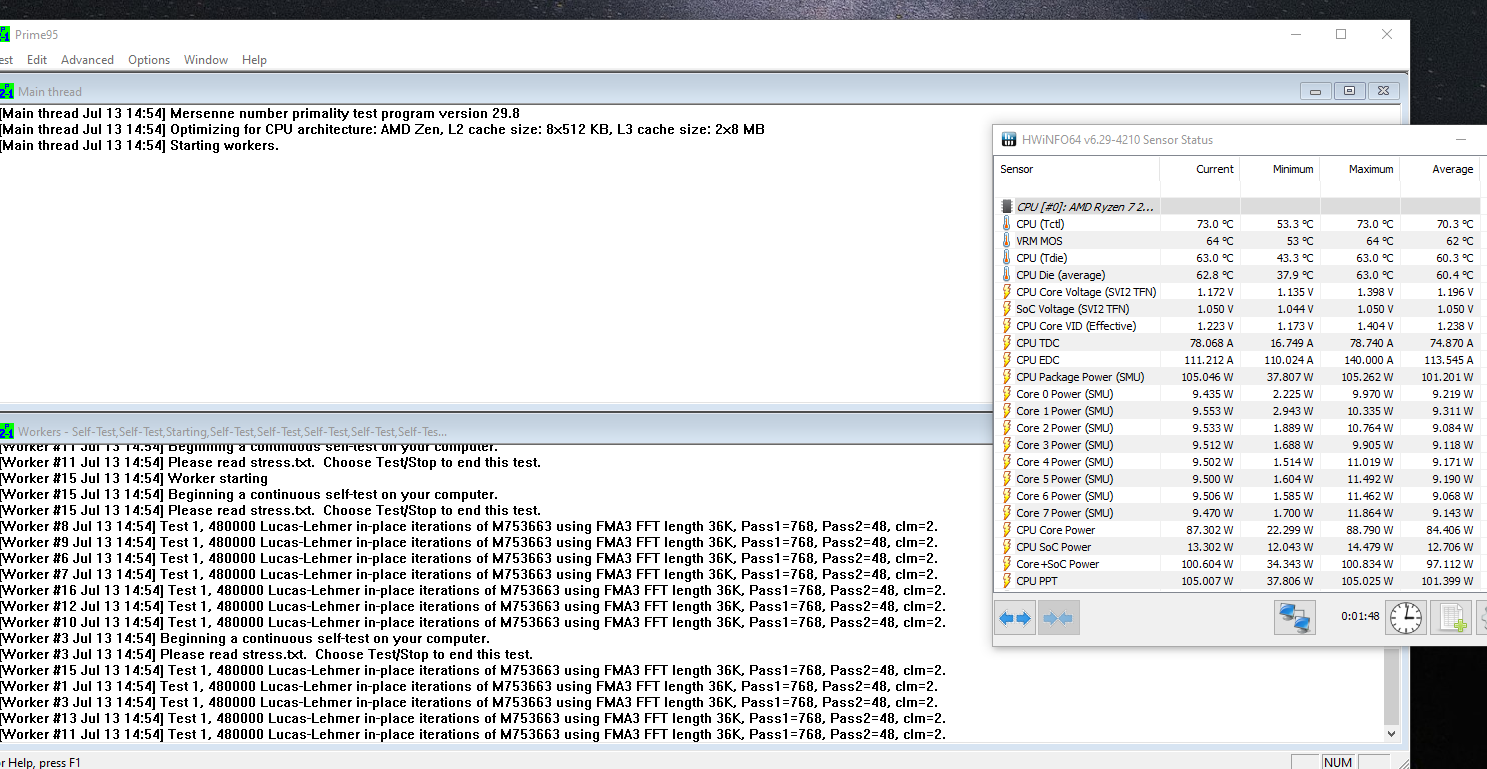This screenshot has height=769, width=1487.
Task: Start logging with spreadsheet plus icon
Action: point(1451,618)
